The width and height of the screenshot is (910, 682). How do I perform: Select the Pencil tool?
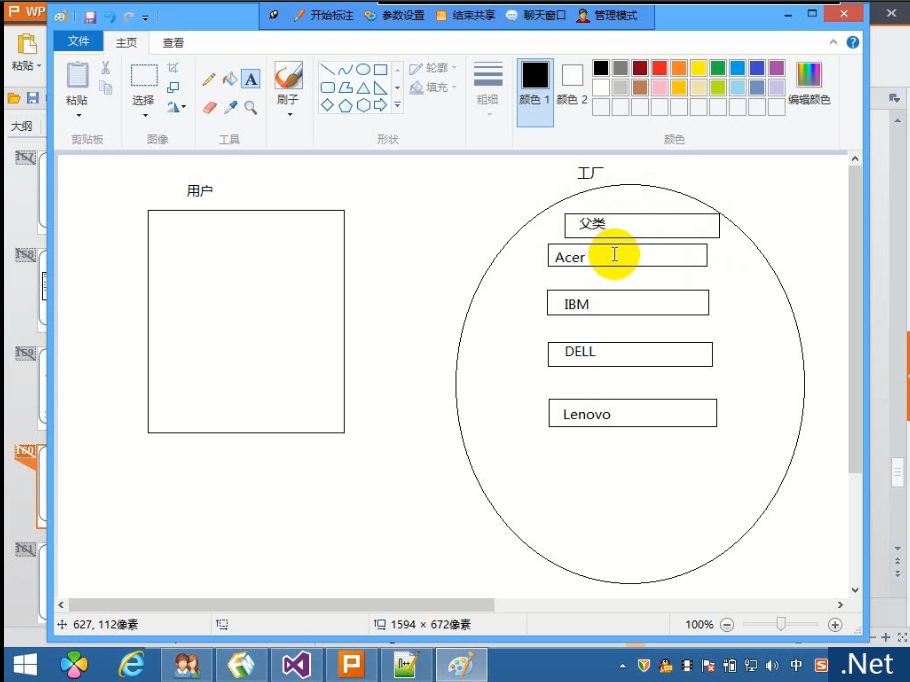(x=209, y=79)
